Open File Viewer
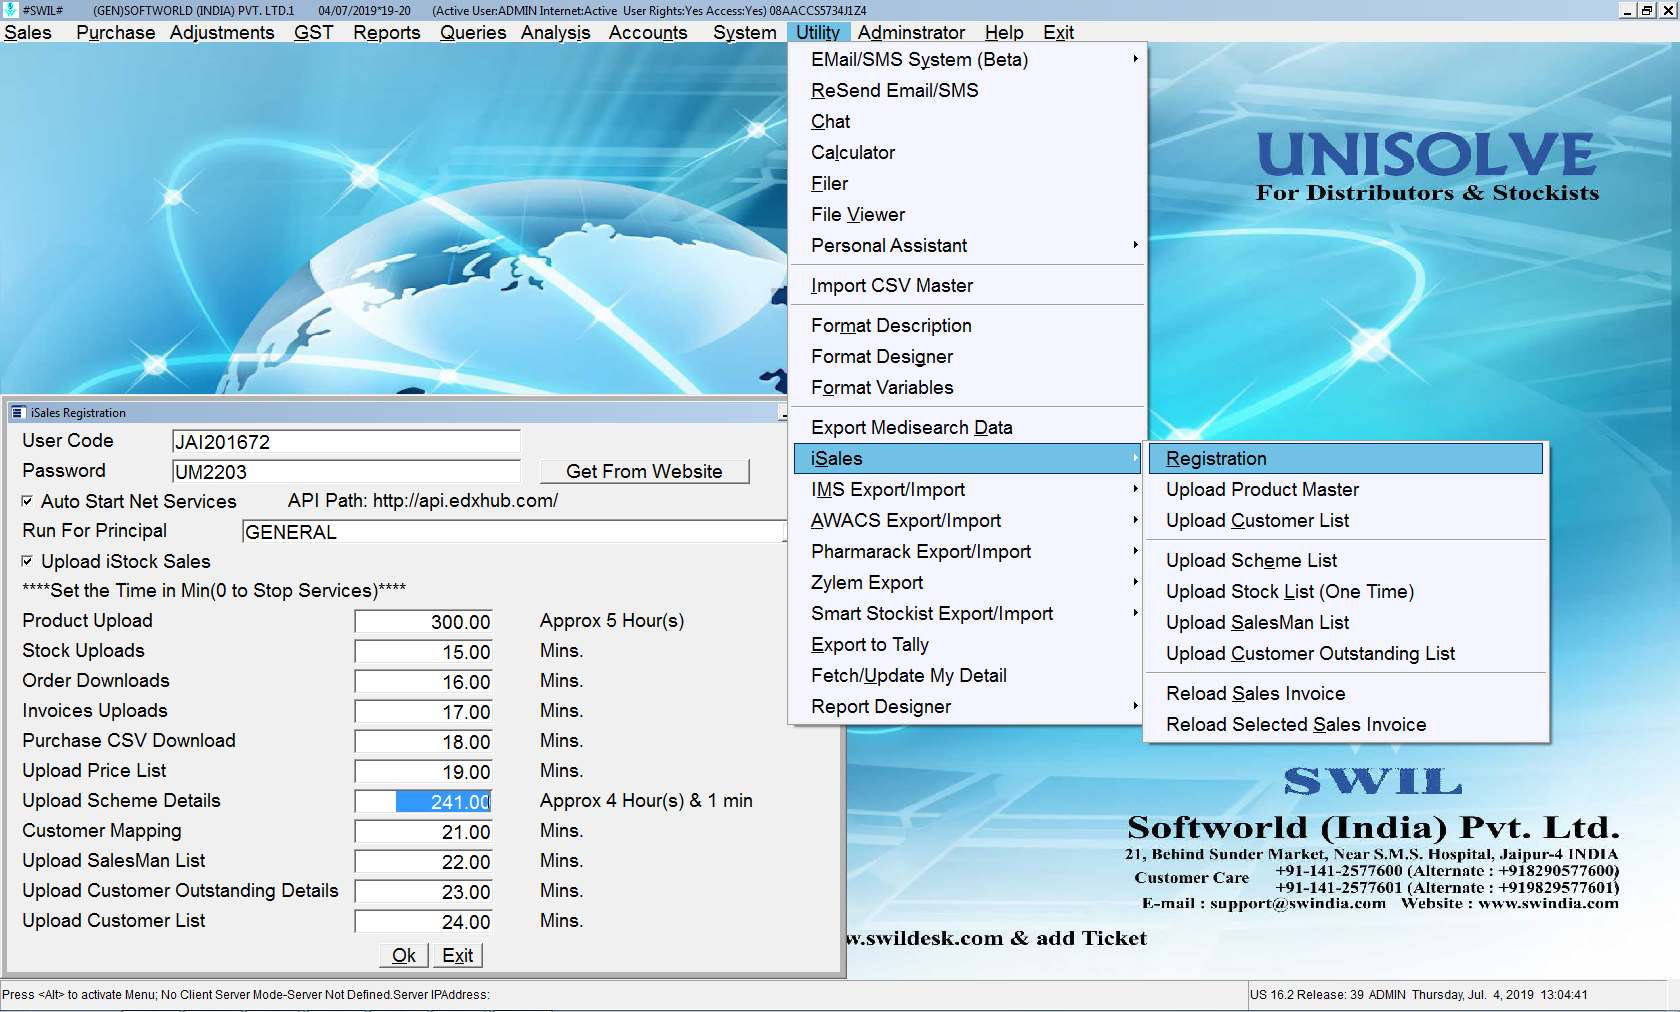This screenshot has height=1012, width=1680. pos(967,214)
